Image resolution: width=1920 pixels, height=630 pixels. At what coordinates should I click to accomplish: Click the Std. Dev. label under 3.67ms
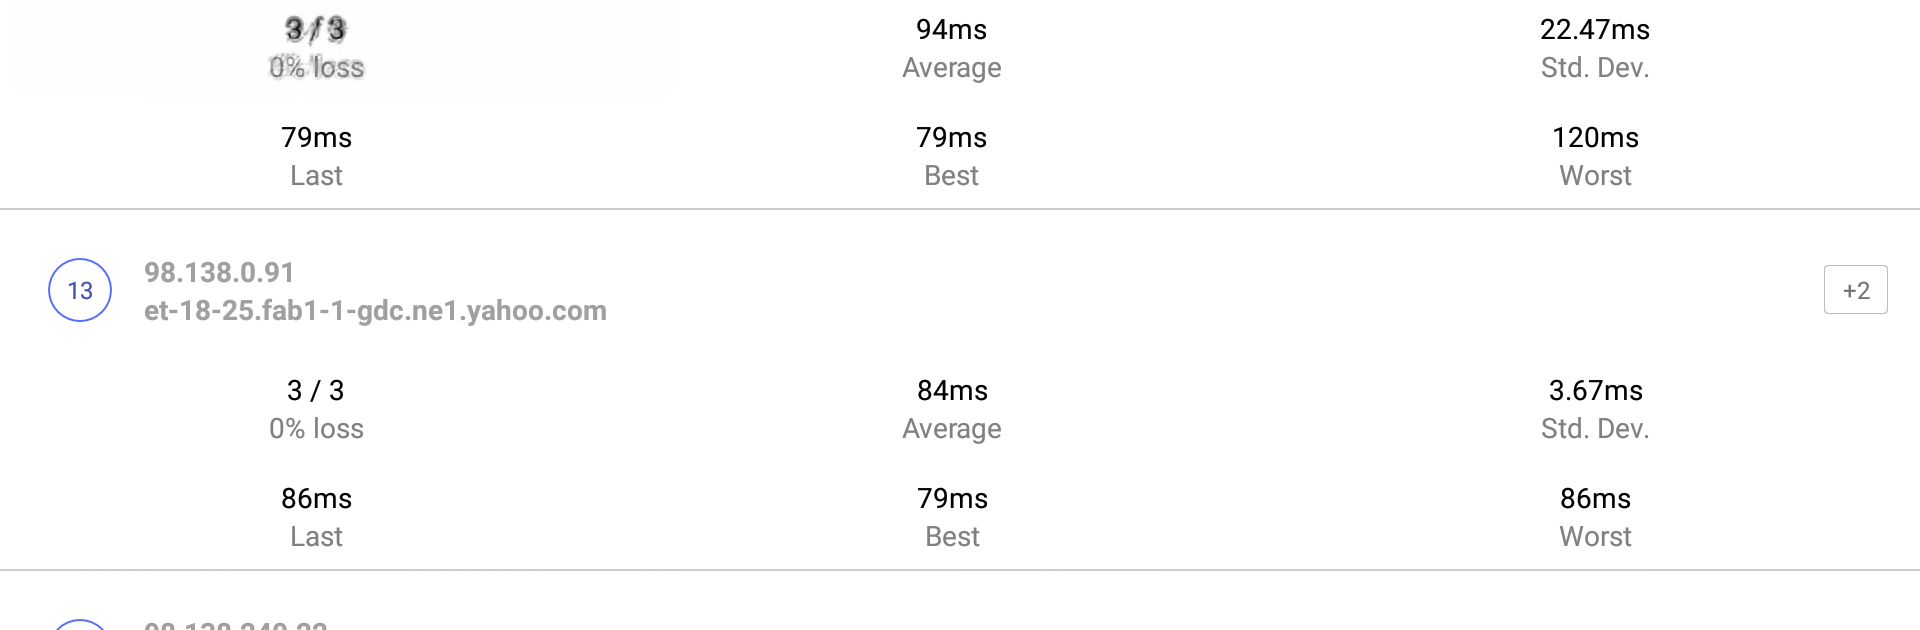(x=1595, y=428)
